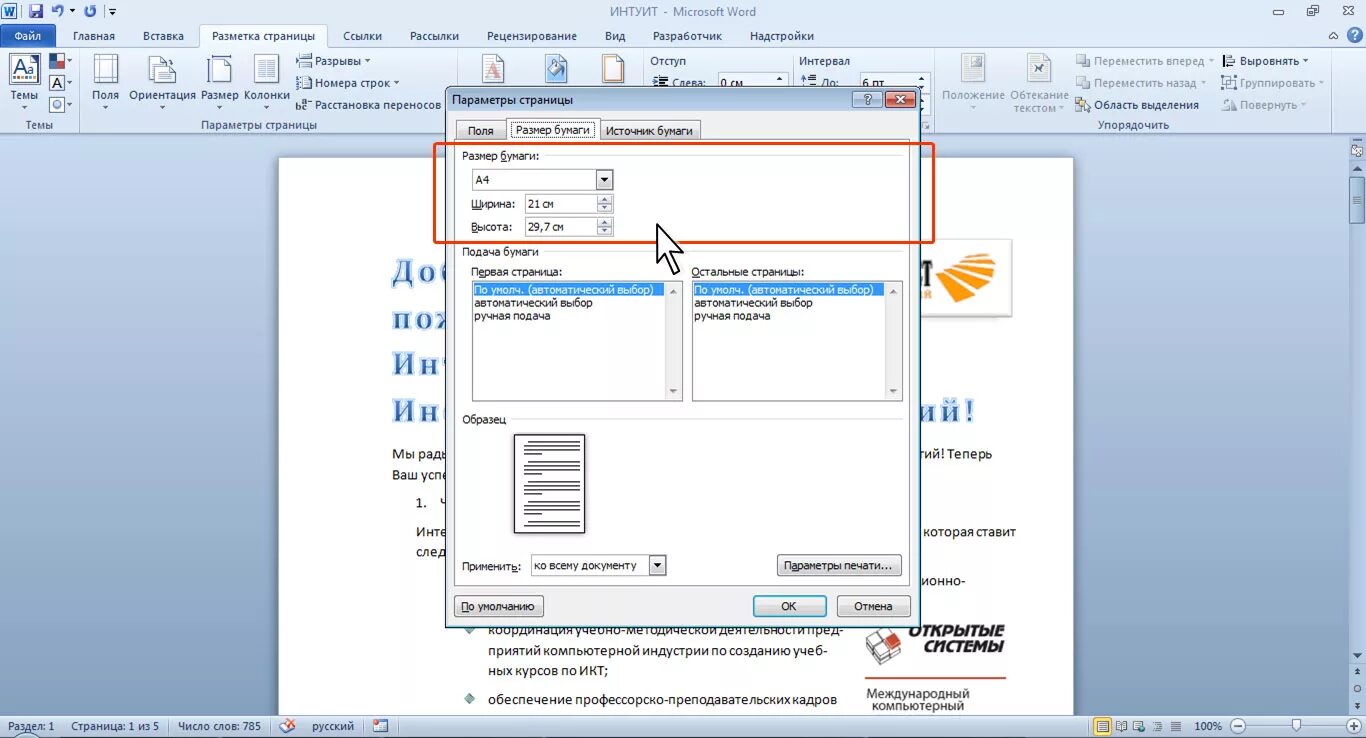This screenshot has height=738, width=1366.
Task: Open theme fonts menu
Action: pos(59,83)
